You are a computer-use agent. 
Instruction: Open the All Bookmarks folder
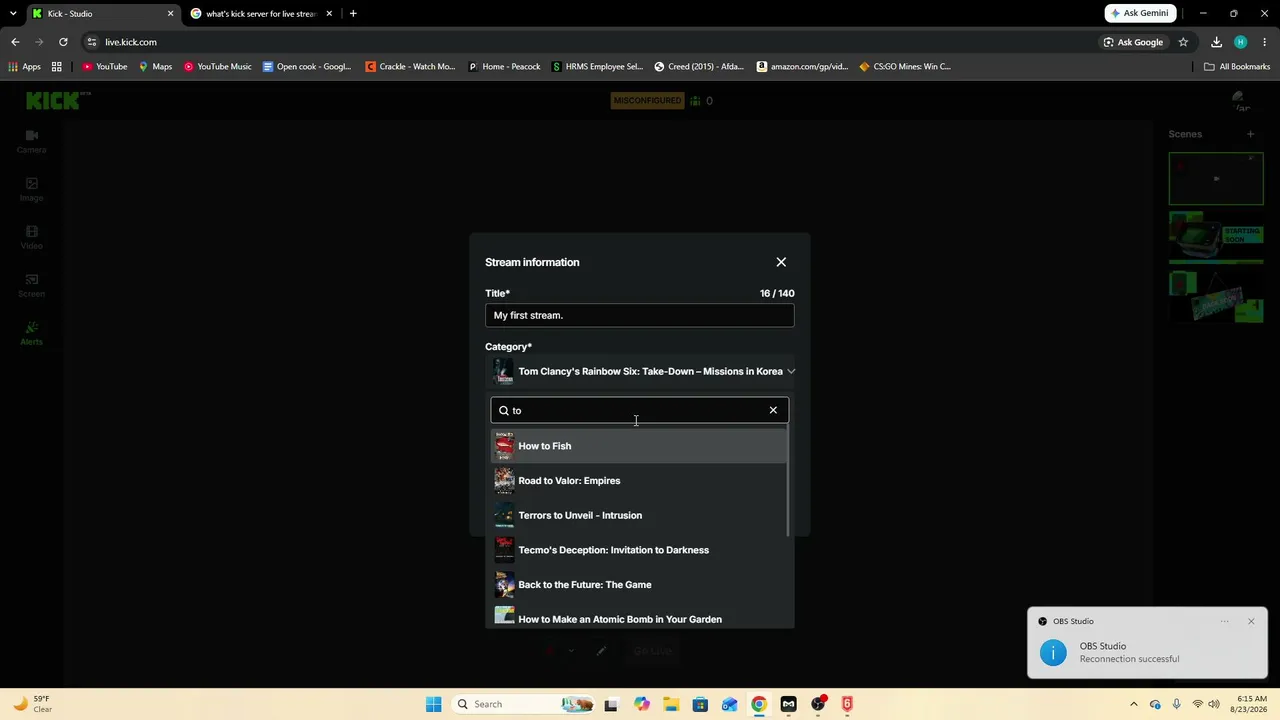(x=1237, y=67)
